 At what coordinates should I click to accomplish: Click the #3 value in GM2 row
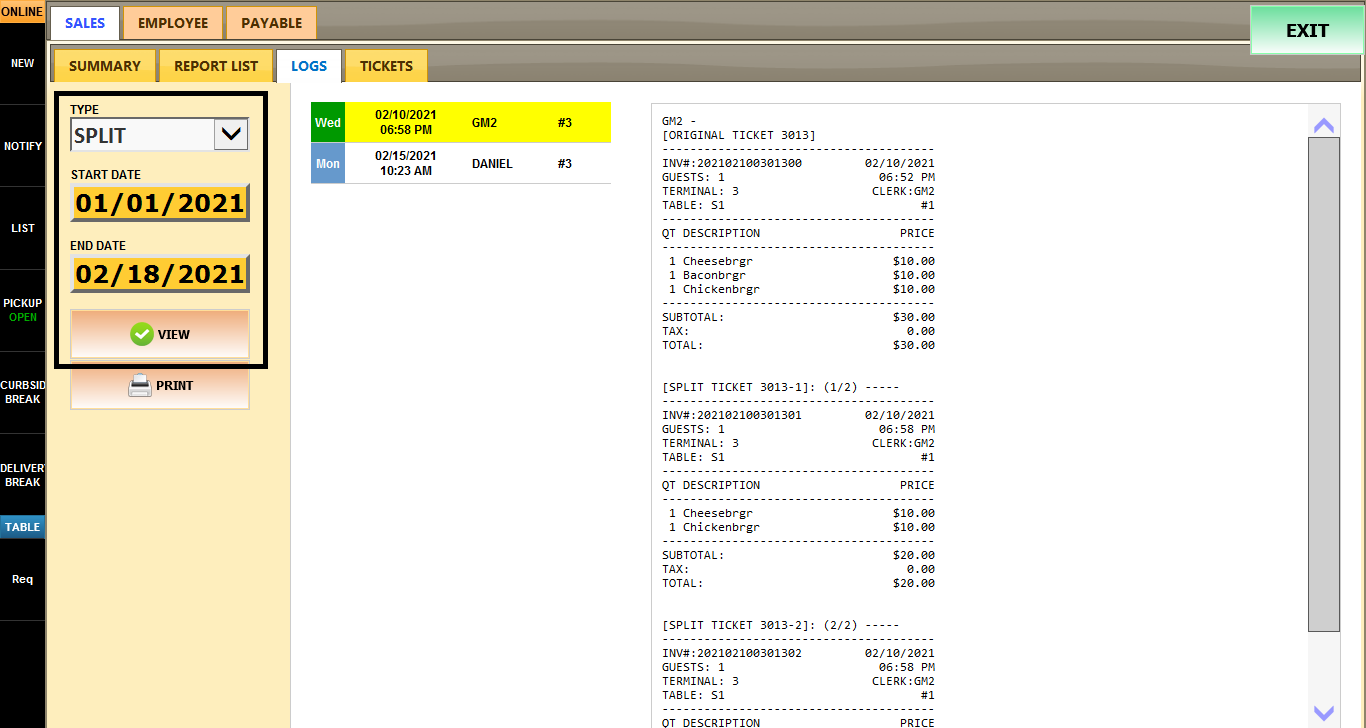565,122
